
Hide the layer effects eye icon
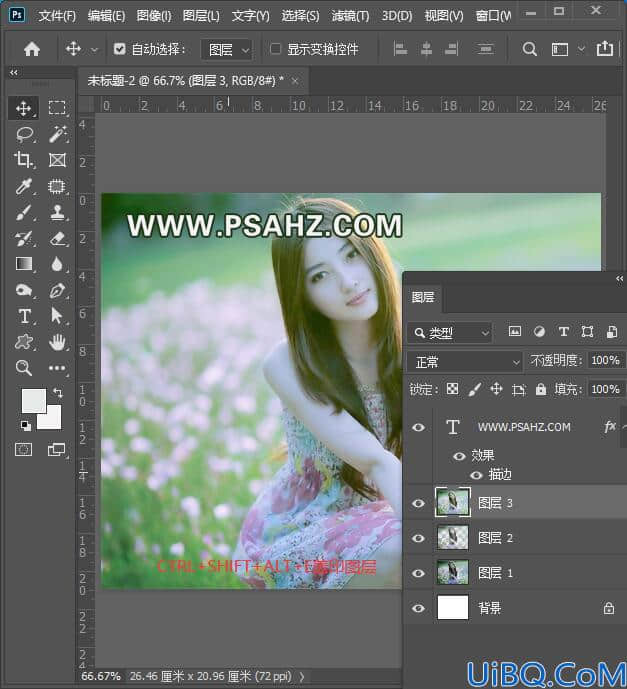tap(459, 457)
